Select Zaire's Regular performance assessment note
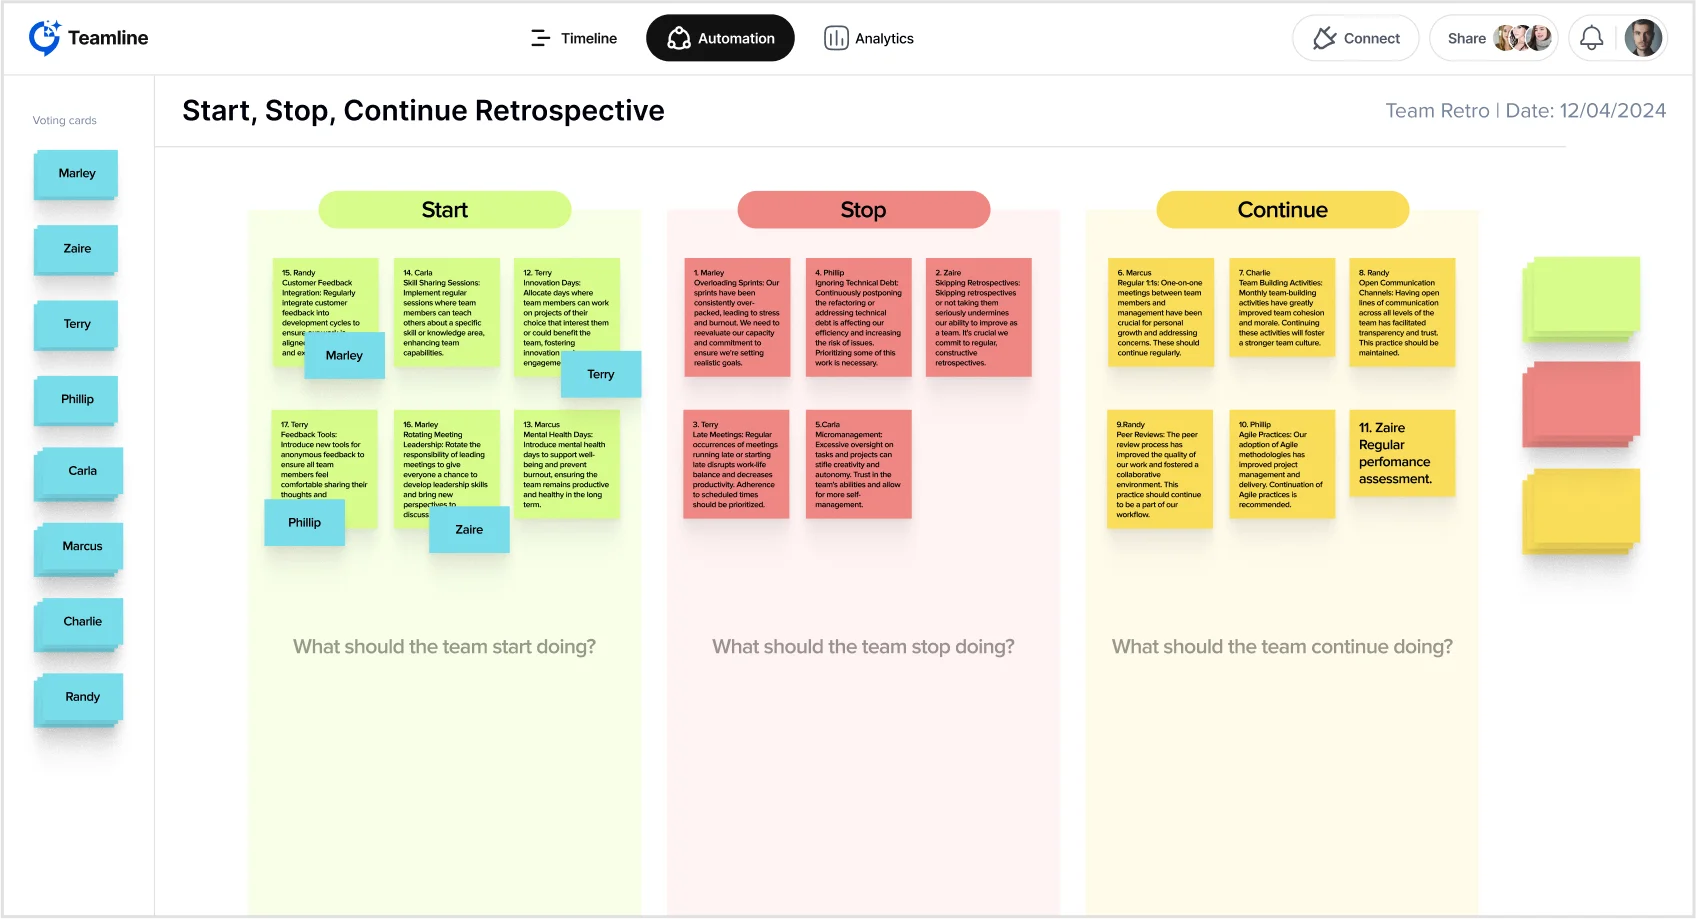The image size is (1696, 919). coord(1401,453)
